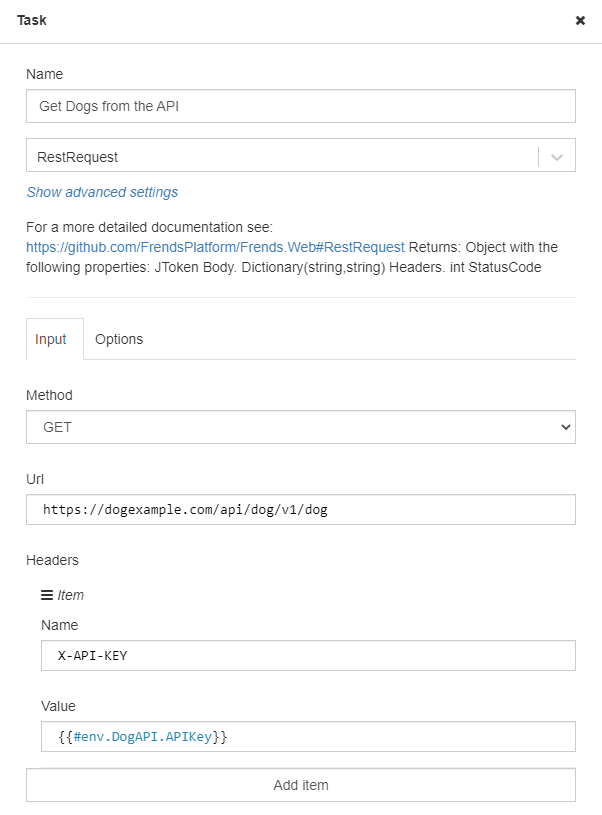Close the Task dialog
The image size is (602, 815).
580,20
